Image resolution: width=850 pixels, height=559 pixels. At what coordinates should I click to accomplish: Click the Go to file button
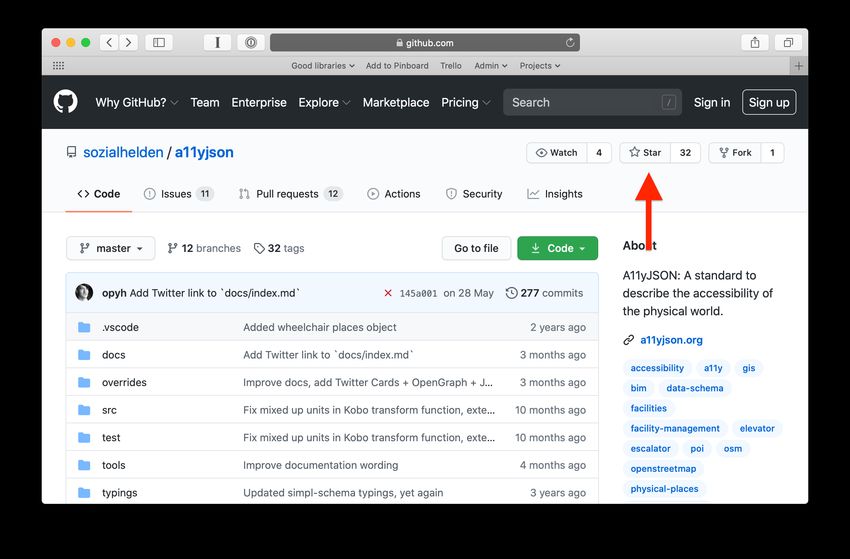476,248
